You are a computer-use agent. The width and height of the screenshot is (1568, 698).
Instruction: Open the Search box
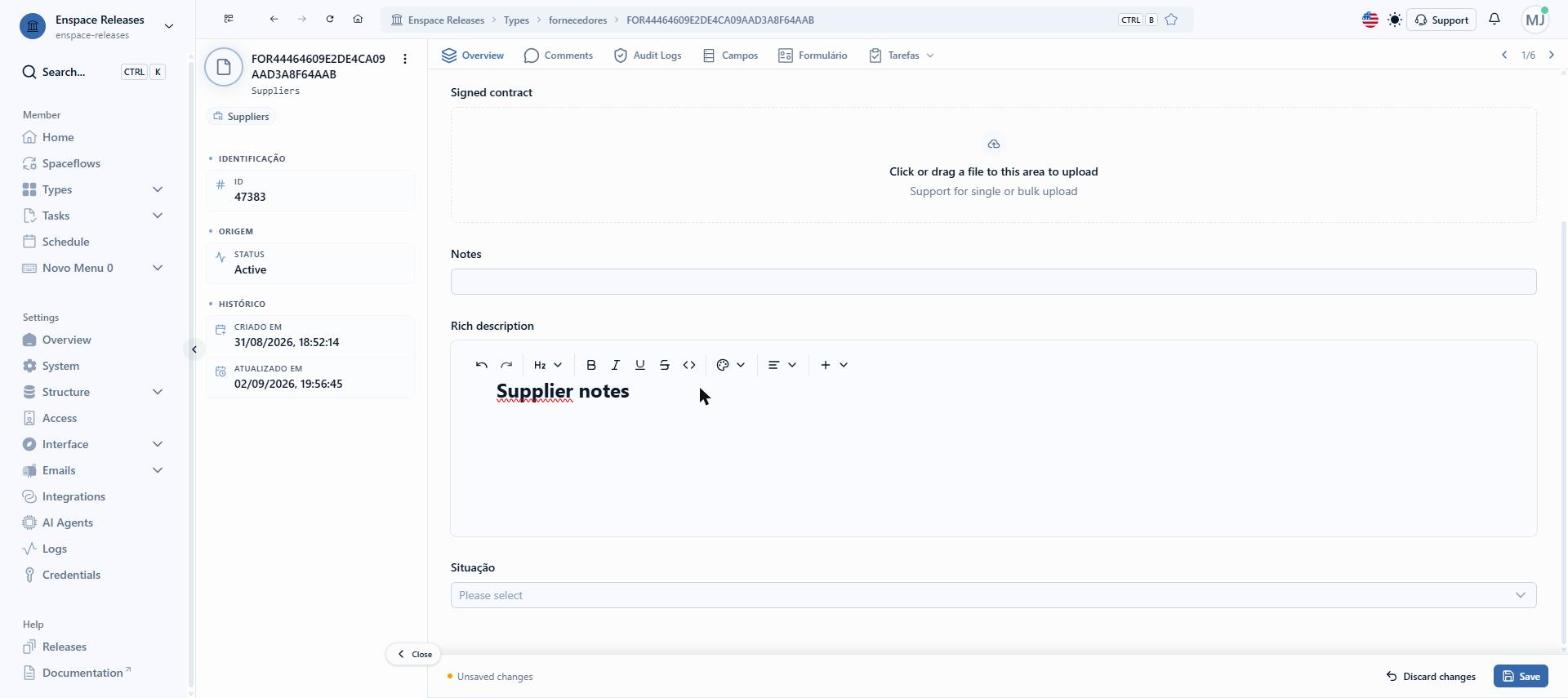[93, 72]
